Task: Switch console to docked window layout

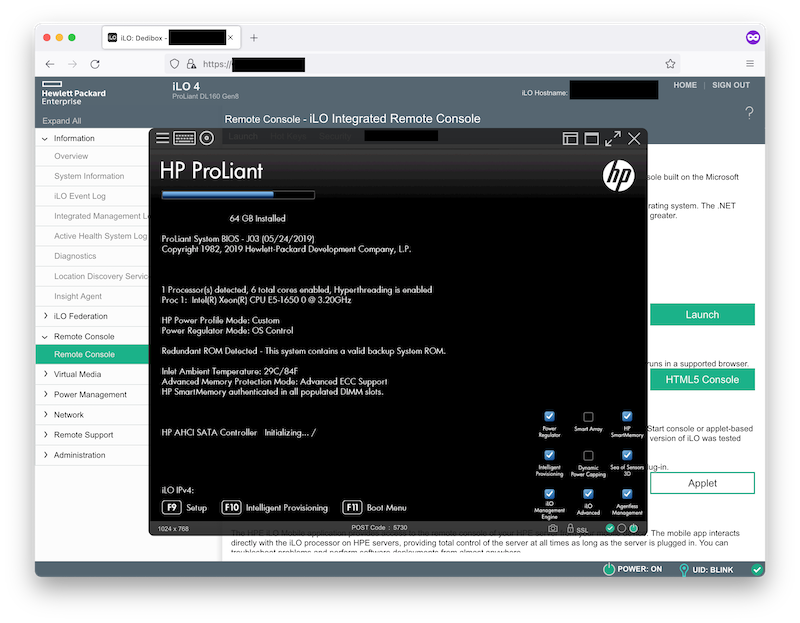Action: click(x=570, y=138)
